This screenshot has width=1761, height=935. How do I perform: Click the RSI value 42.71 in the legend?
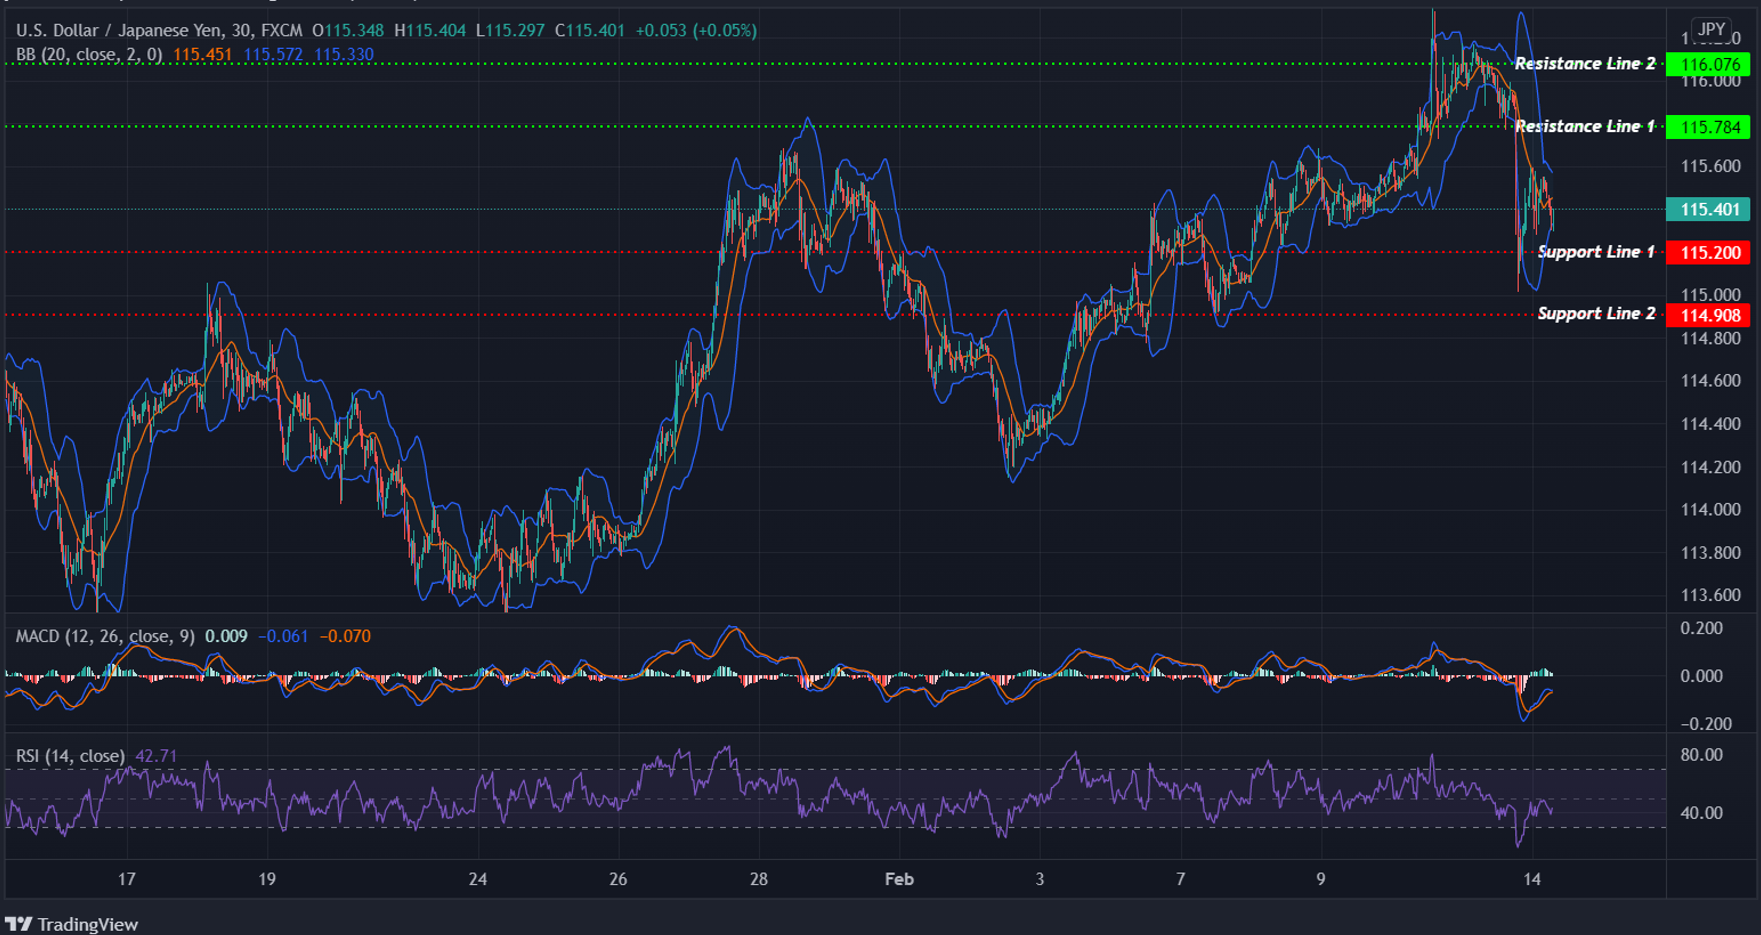pos(155,756)
